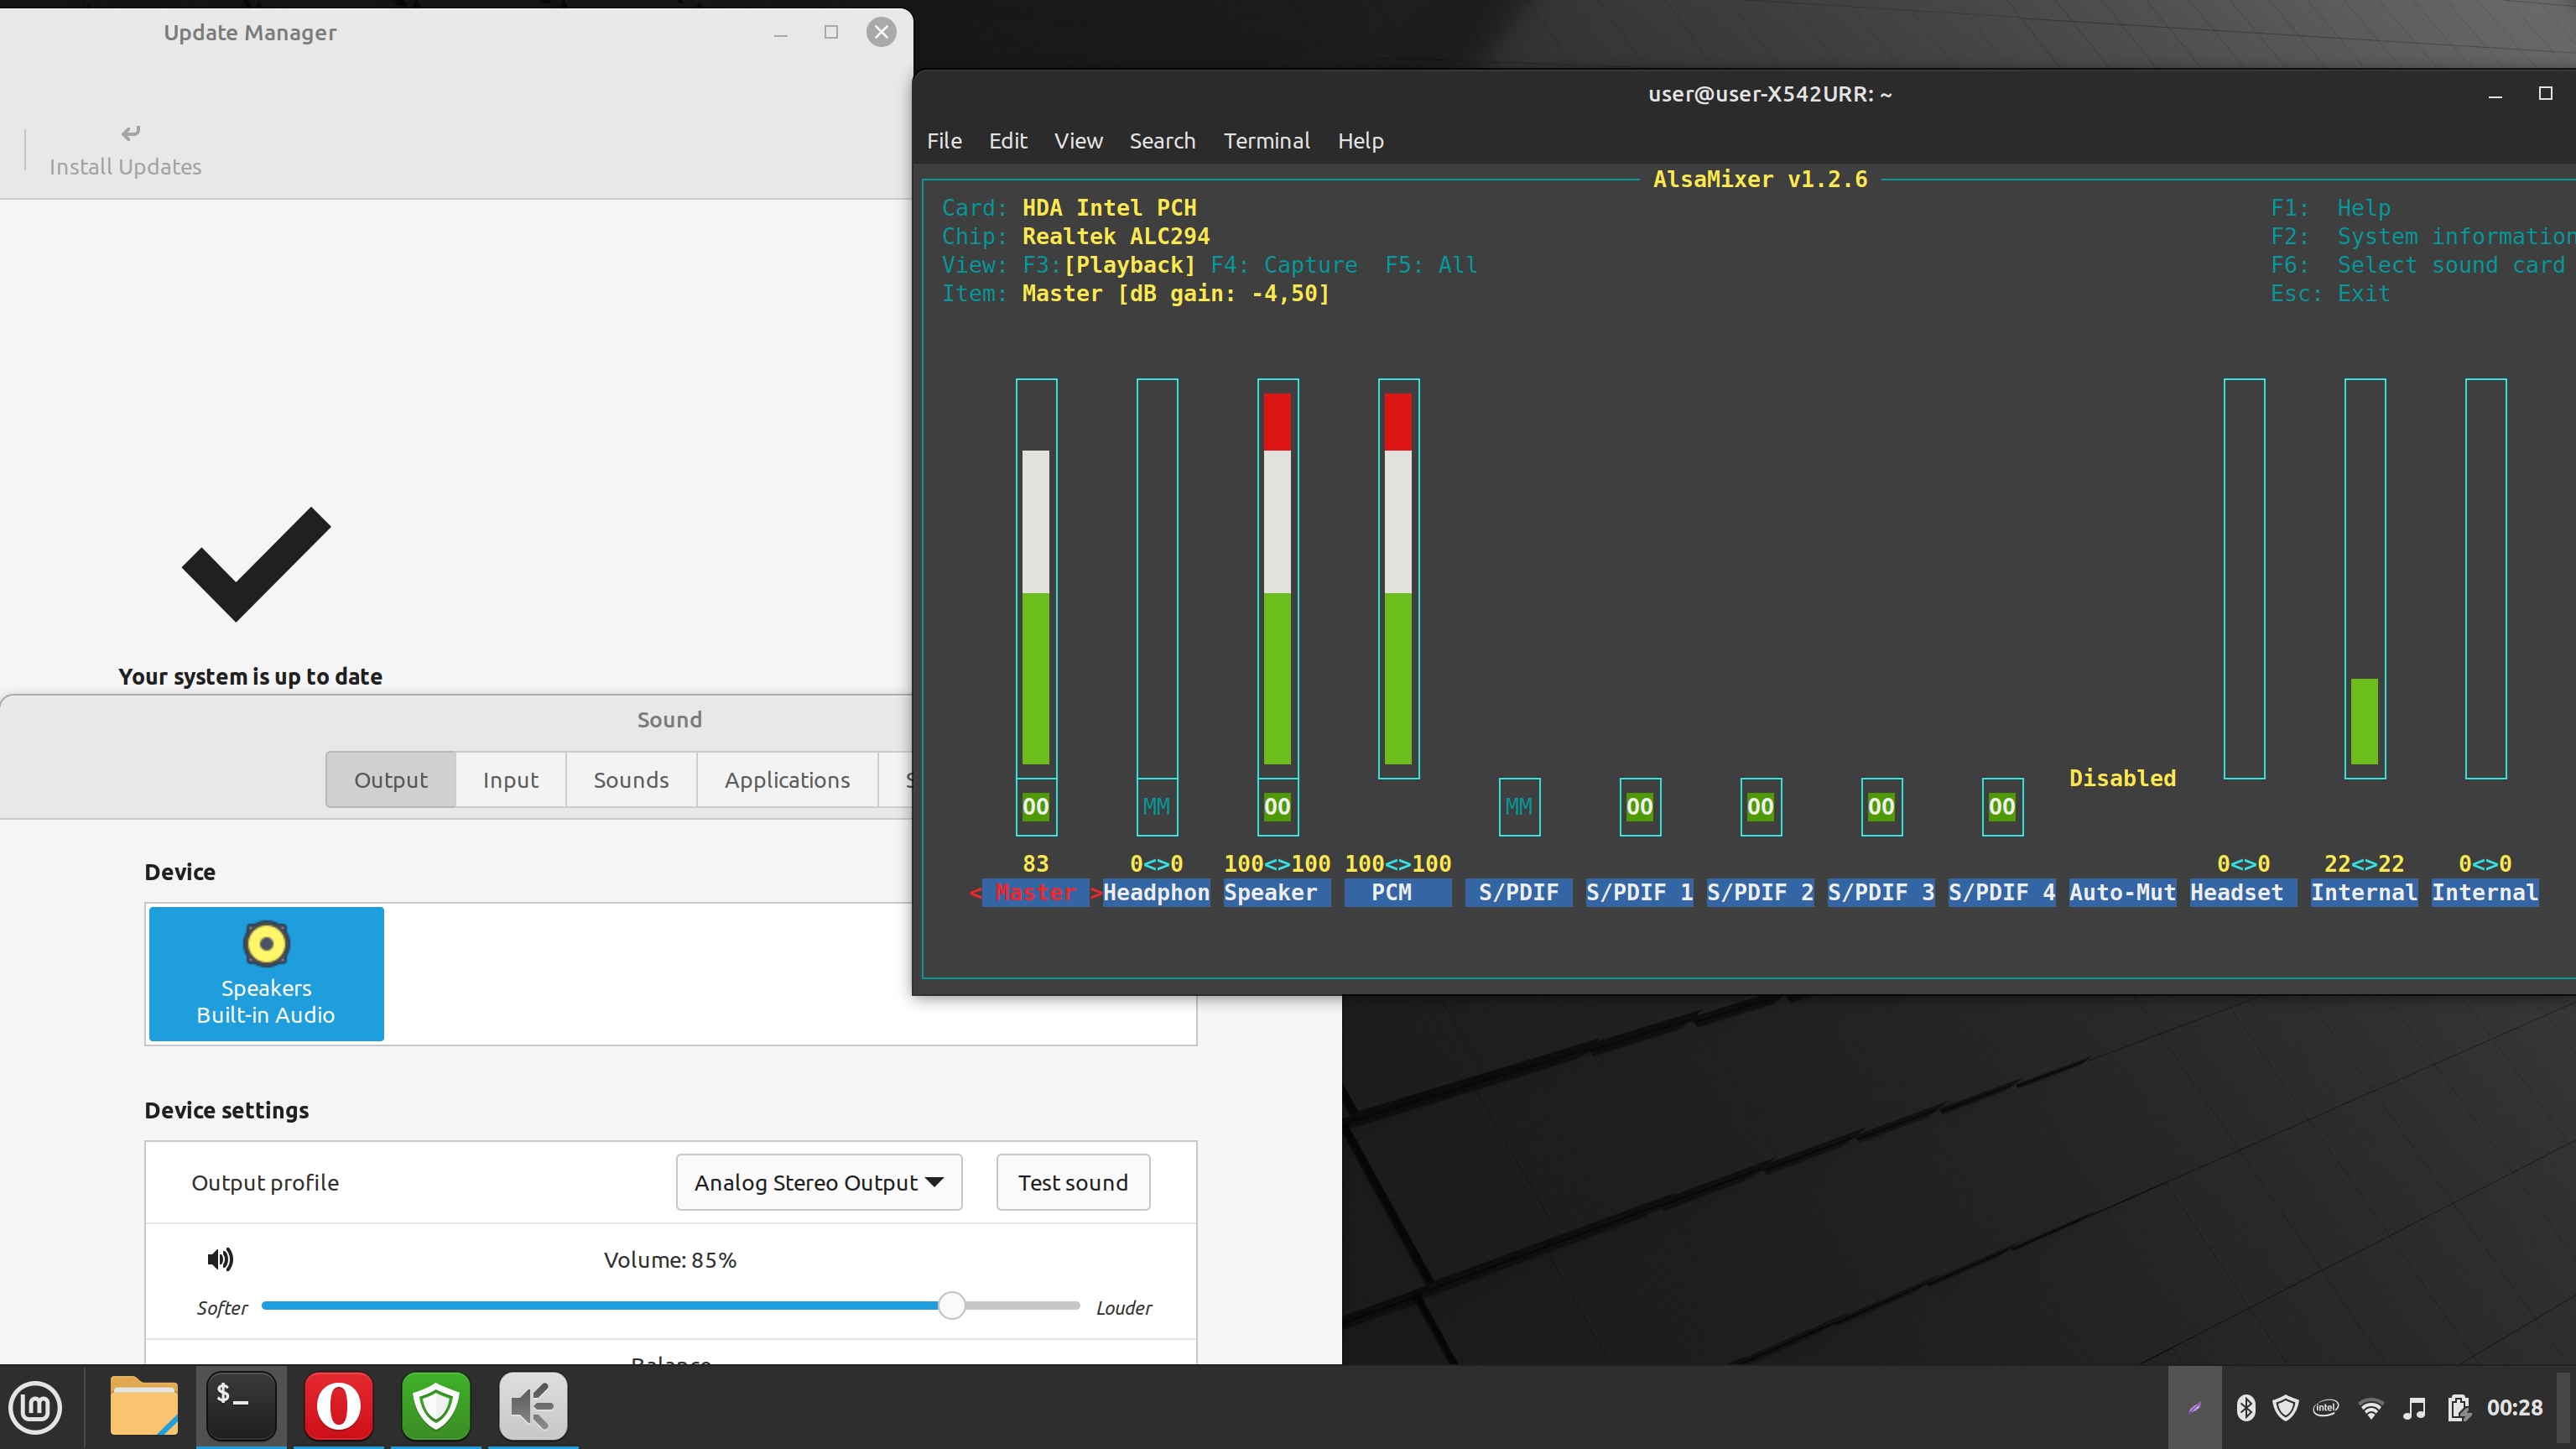
Task: Toggle mute box for S/PDIF 3
Action: pyautogui.click(x=1882, y=807)
